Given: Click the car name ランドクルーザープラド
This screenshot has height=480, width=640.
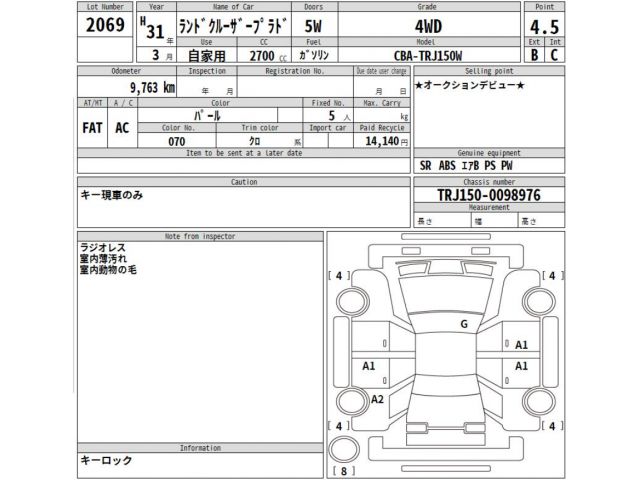Looking at the screenshot, I should pos(234,27).
